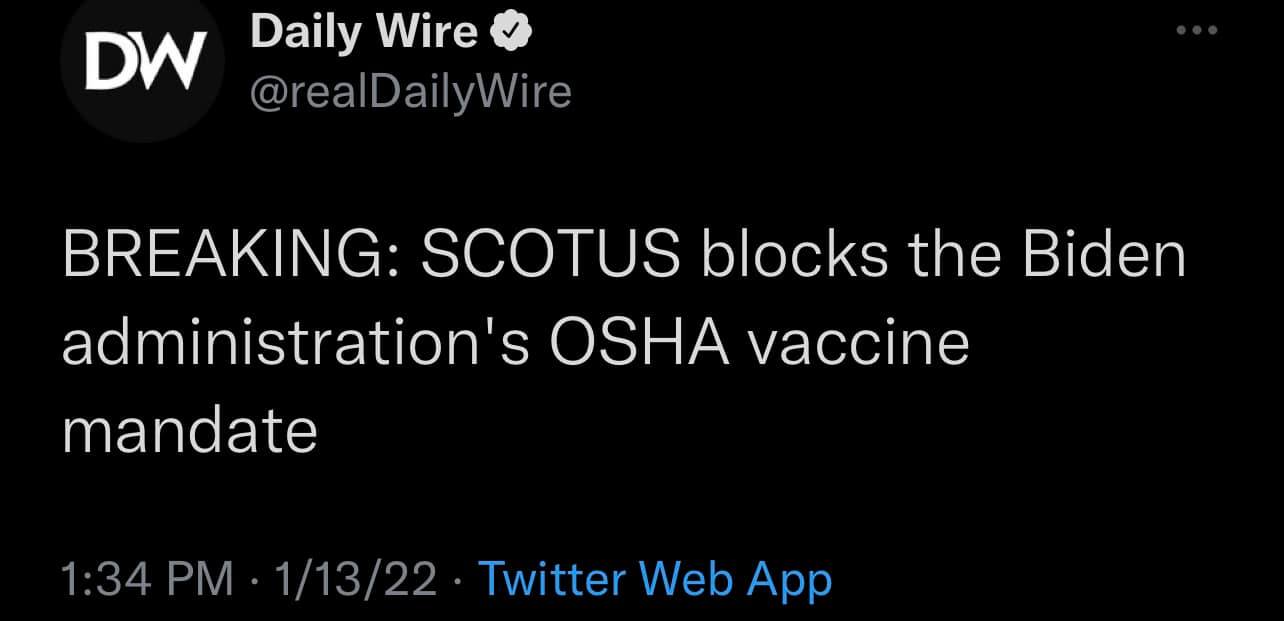Image resolution: width=1284 pixels, height=621 pixels.
Task: Click the word Twitter in the source label
Action: tap(552, 580)
